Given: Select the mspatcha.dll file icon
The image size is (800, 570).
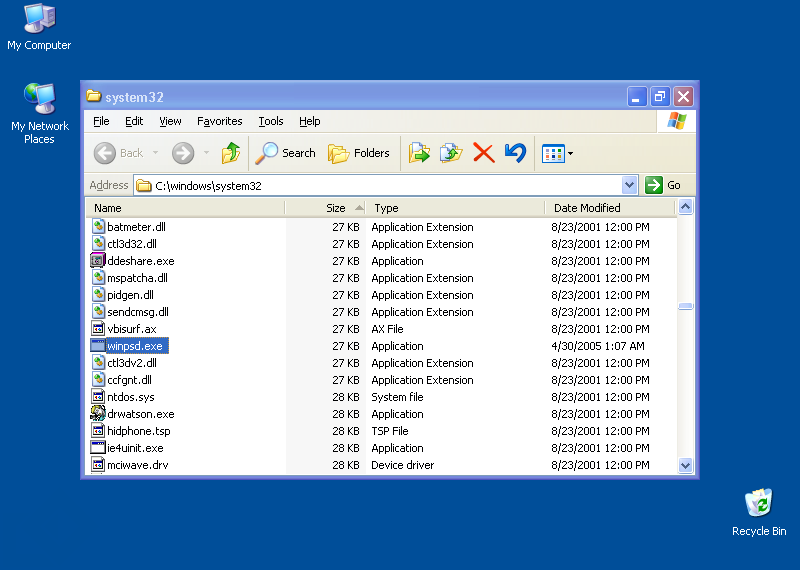Looking at the screenshot, I should coord(98,277).
